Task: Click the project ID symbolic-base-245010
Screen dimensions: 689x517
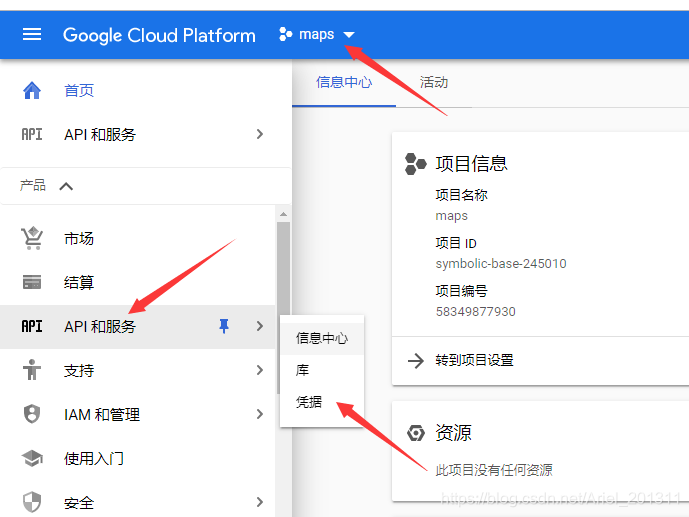Action: coord(501,264)
